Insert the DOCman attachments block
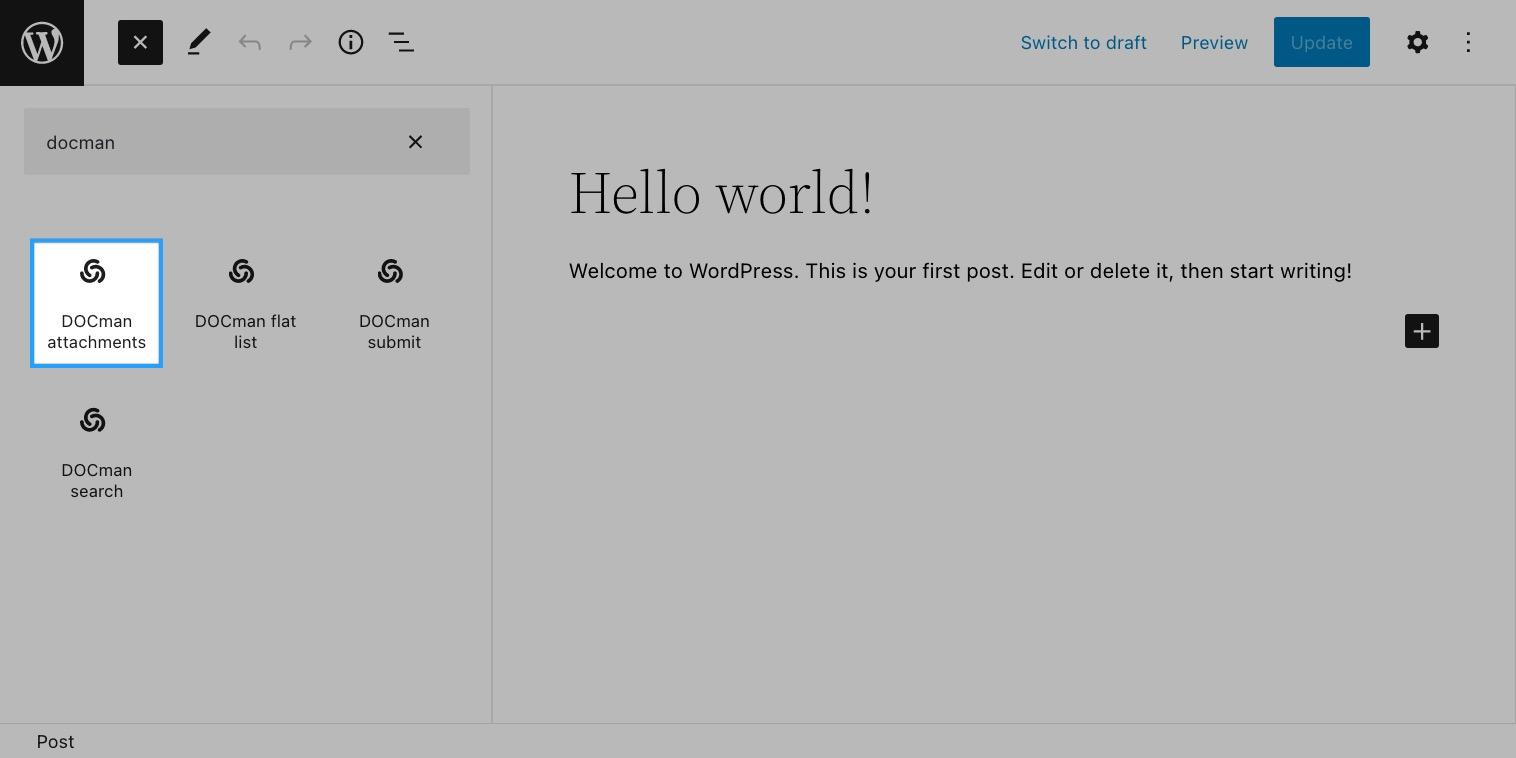Viewport: 1516px width, 758px height. (x=96, y=303)
